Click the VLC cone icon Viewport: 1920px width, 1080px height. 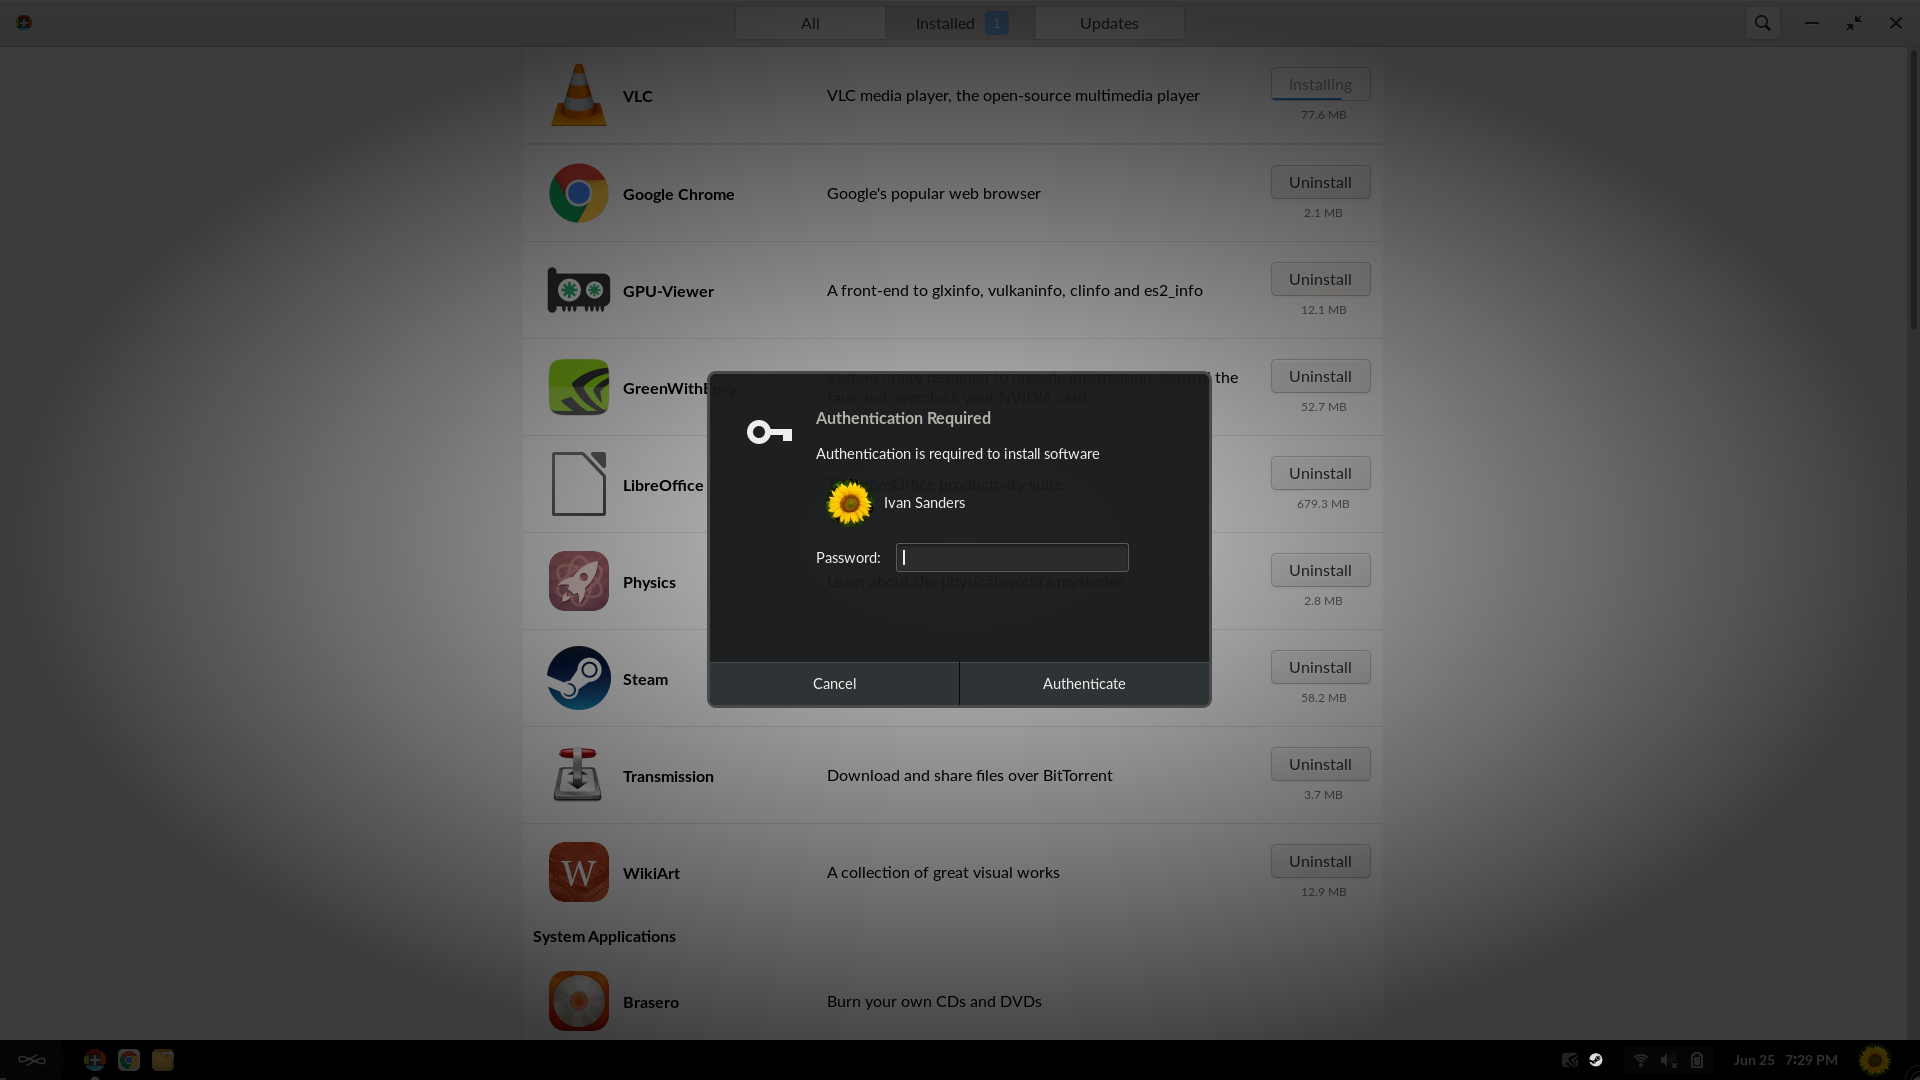(x=578, y=95)
